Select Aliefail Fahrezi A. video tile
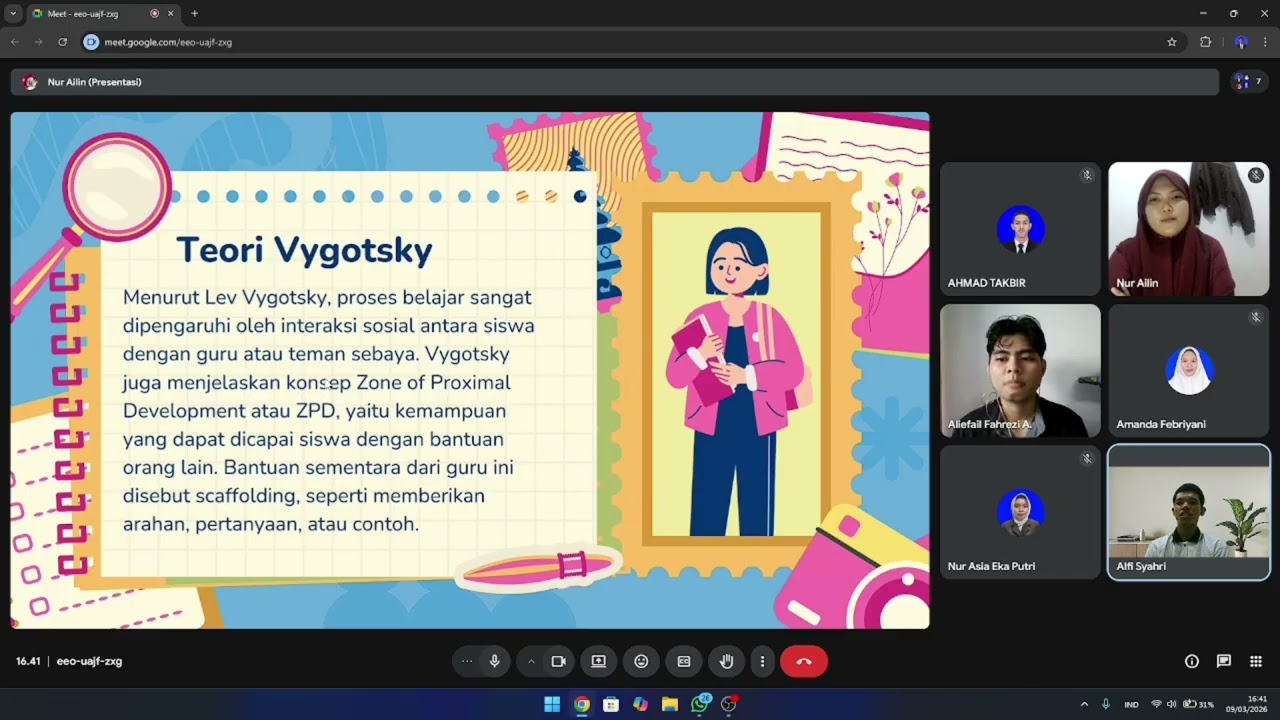The width and height of the screenshot is (1280, 720). [x=1020, y=371]
